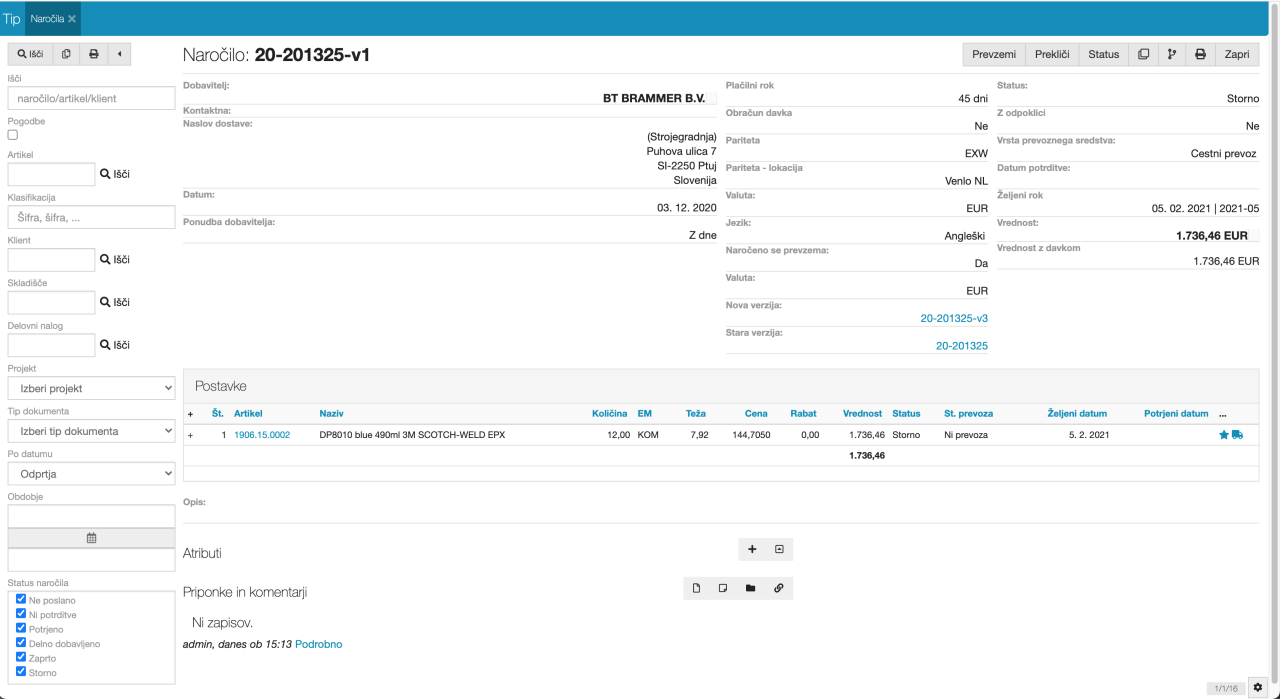Toggle the Pogodbe checkbox
The height and width of the screenshot is (699, 1280).
[13, 135]
